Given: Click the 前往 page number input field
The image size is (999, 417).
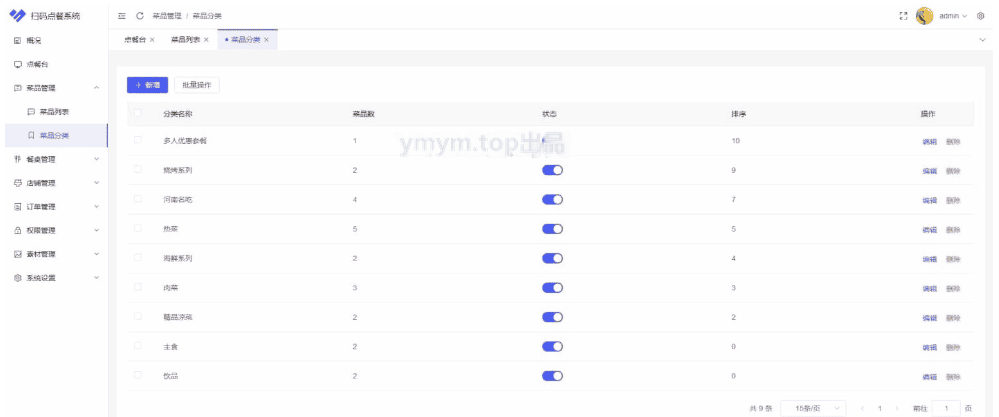Looking at the screenshot, I should coord(946,408).
